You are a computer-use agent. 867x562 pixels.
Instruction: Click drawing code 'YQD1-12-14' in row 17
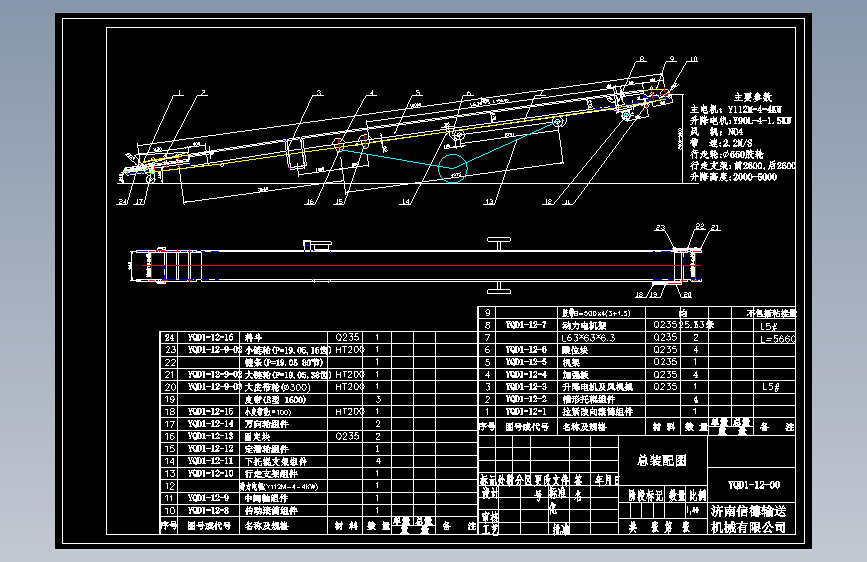(x=210, y=424)
